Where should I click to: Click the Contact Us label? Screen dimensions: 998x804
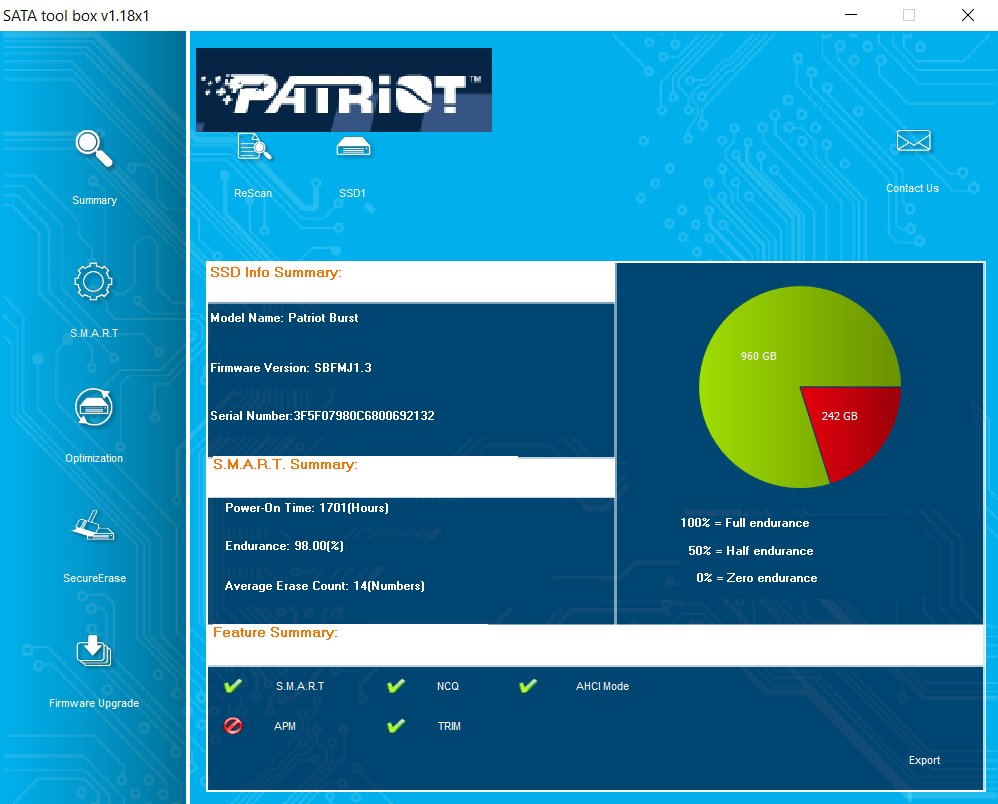click(912, 188)
